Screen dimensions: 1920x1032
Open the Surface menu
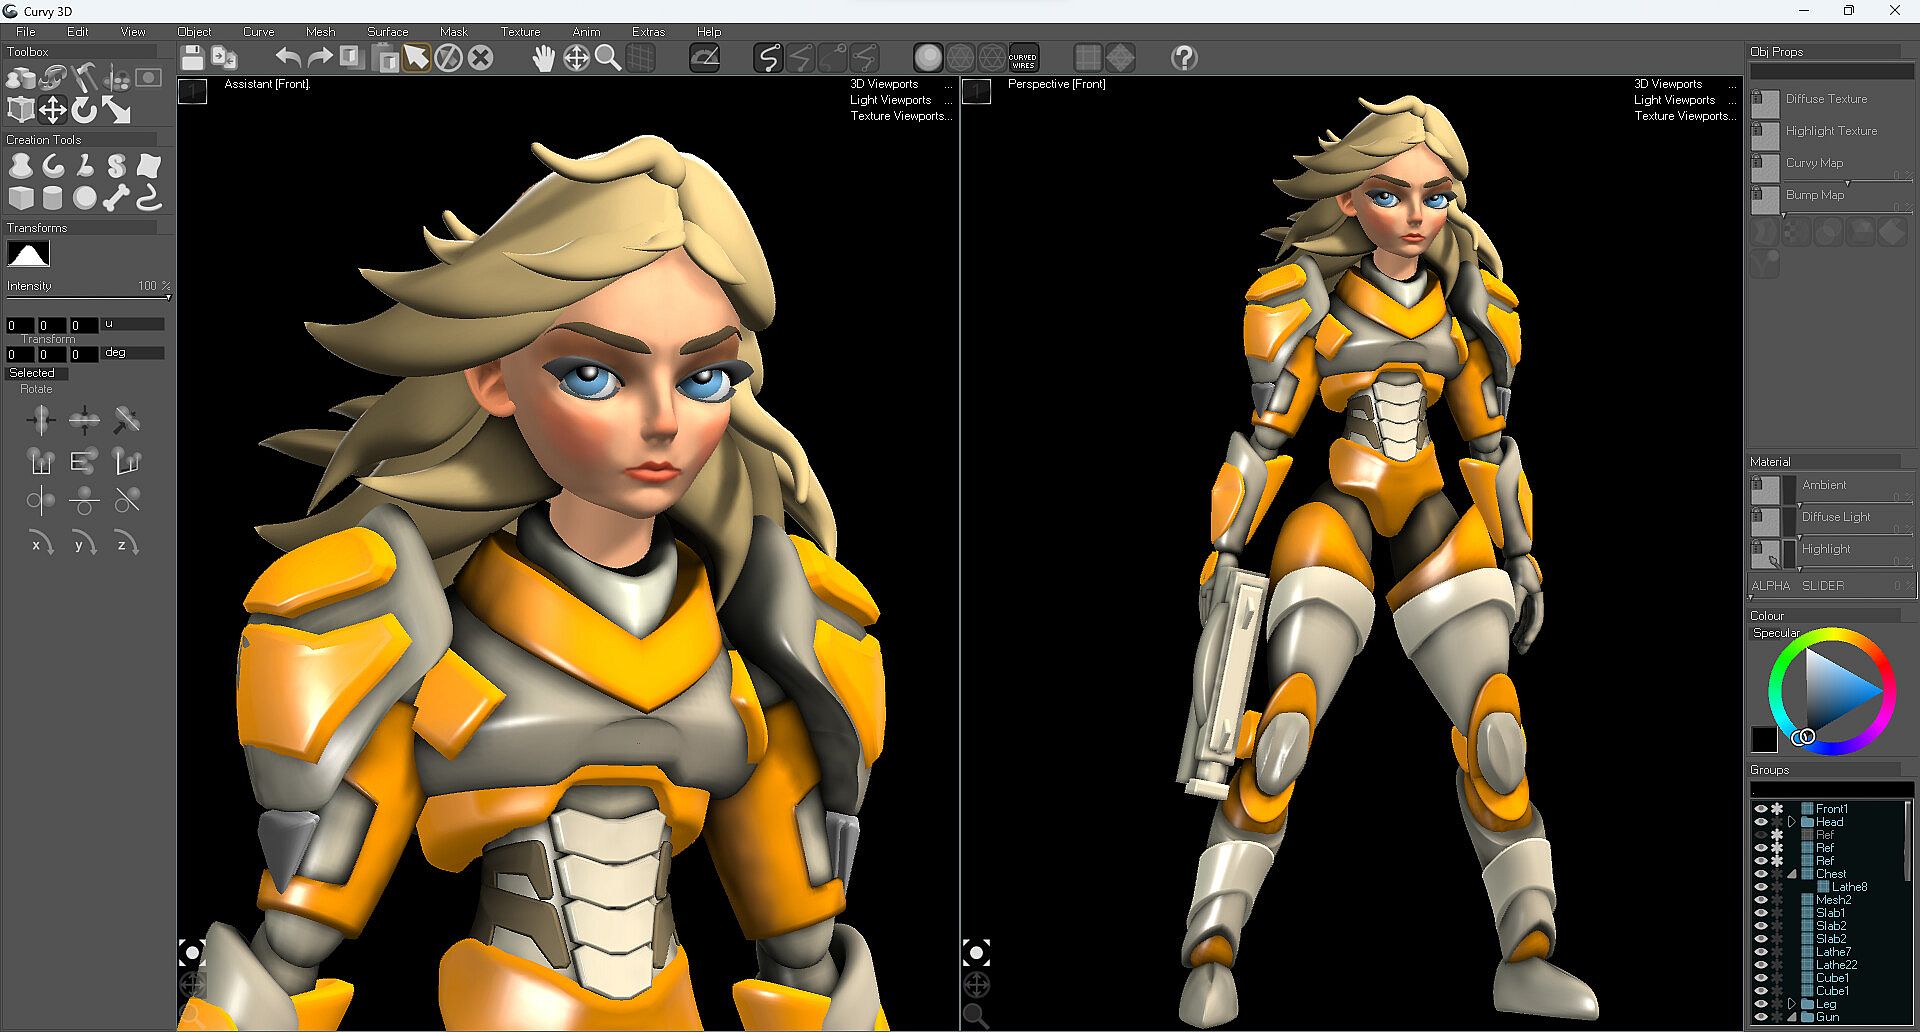click(x=387, y=32)
